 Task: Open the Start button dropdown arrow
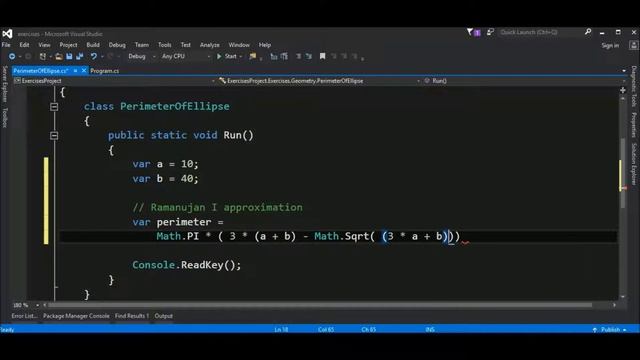[x=241, y=56]
